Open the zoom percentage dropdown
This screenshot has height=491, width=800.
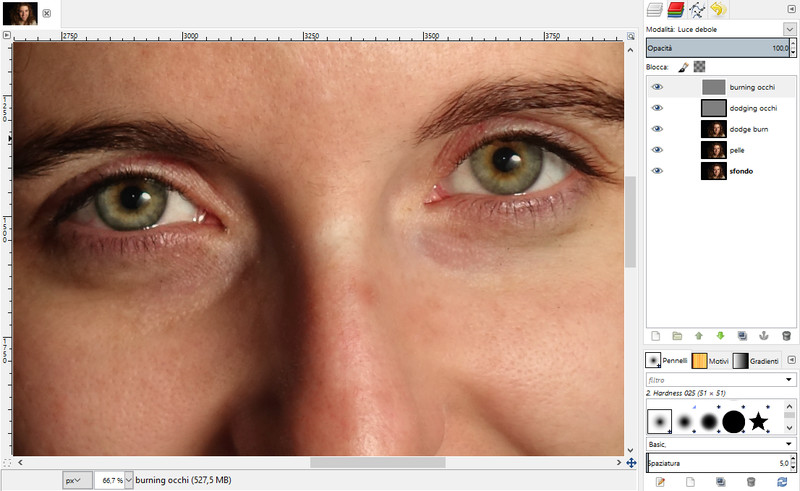coord(129,480)
